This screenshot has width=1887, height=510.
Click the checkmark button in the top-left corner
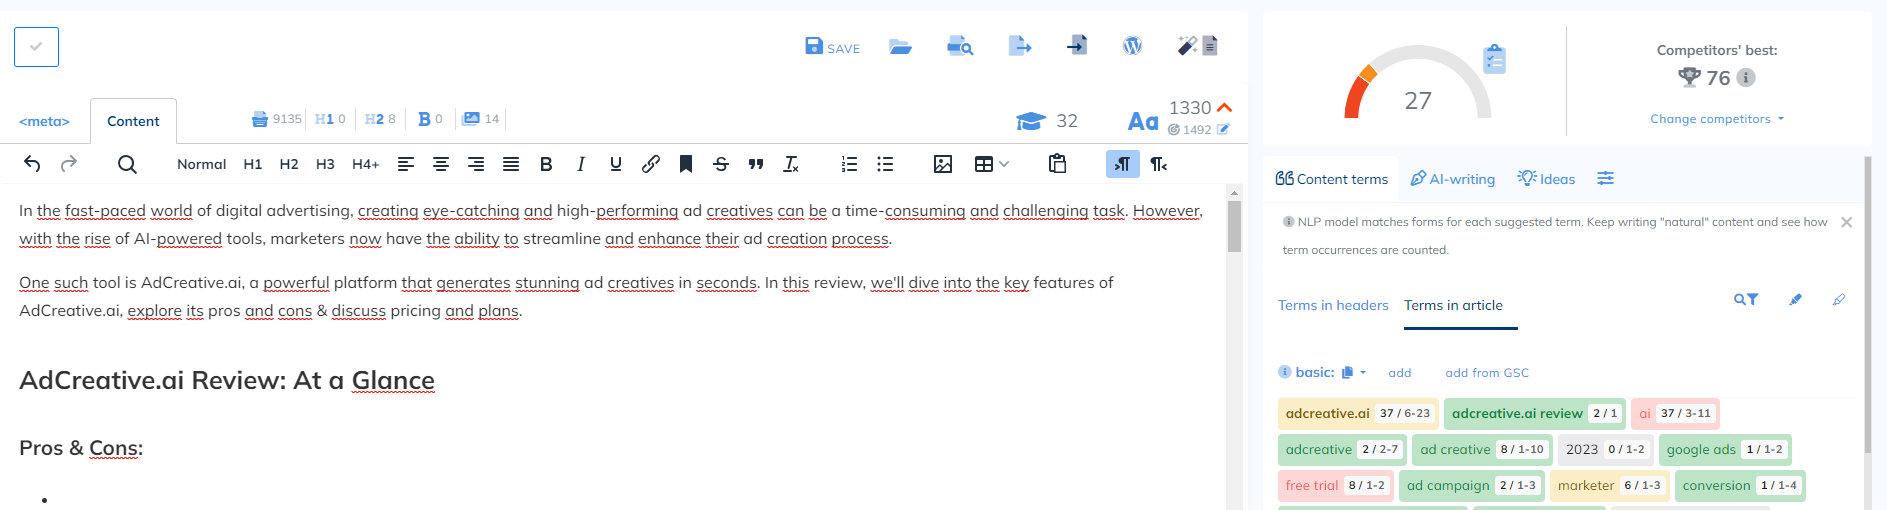pyautogui.click(x=36, y=47)
